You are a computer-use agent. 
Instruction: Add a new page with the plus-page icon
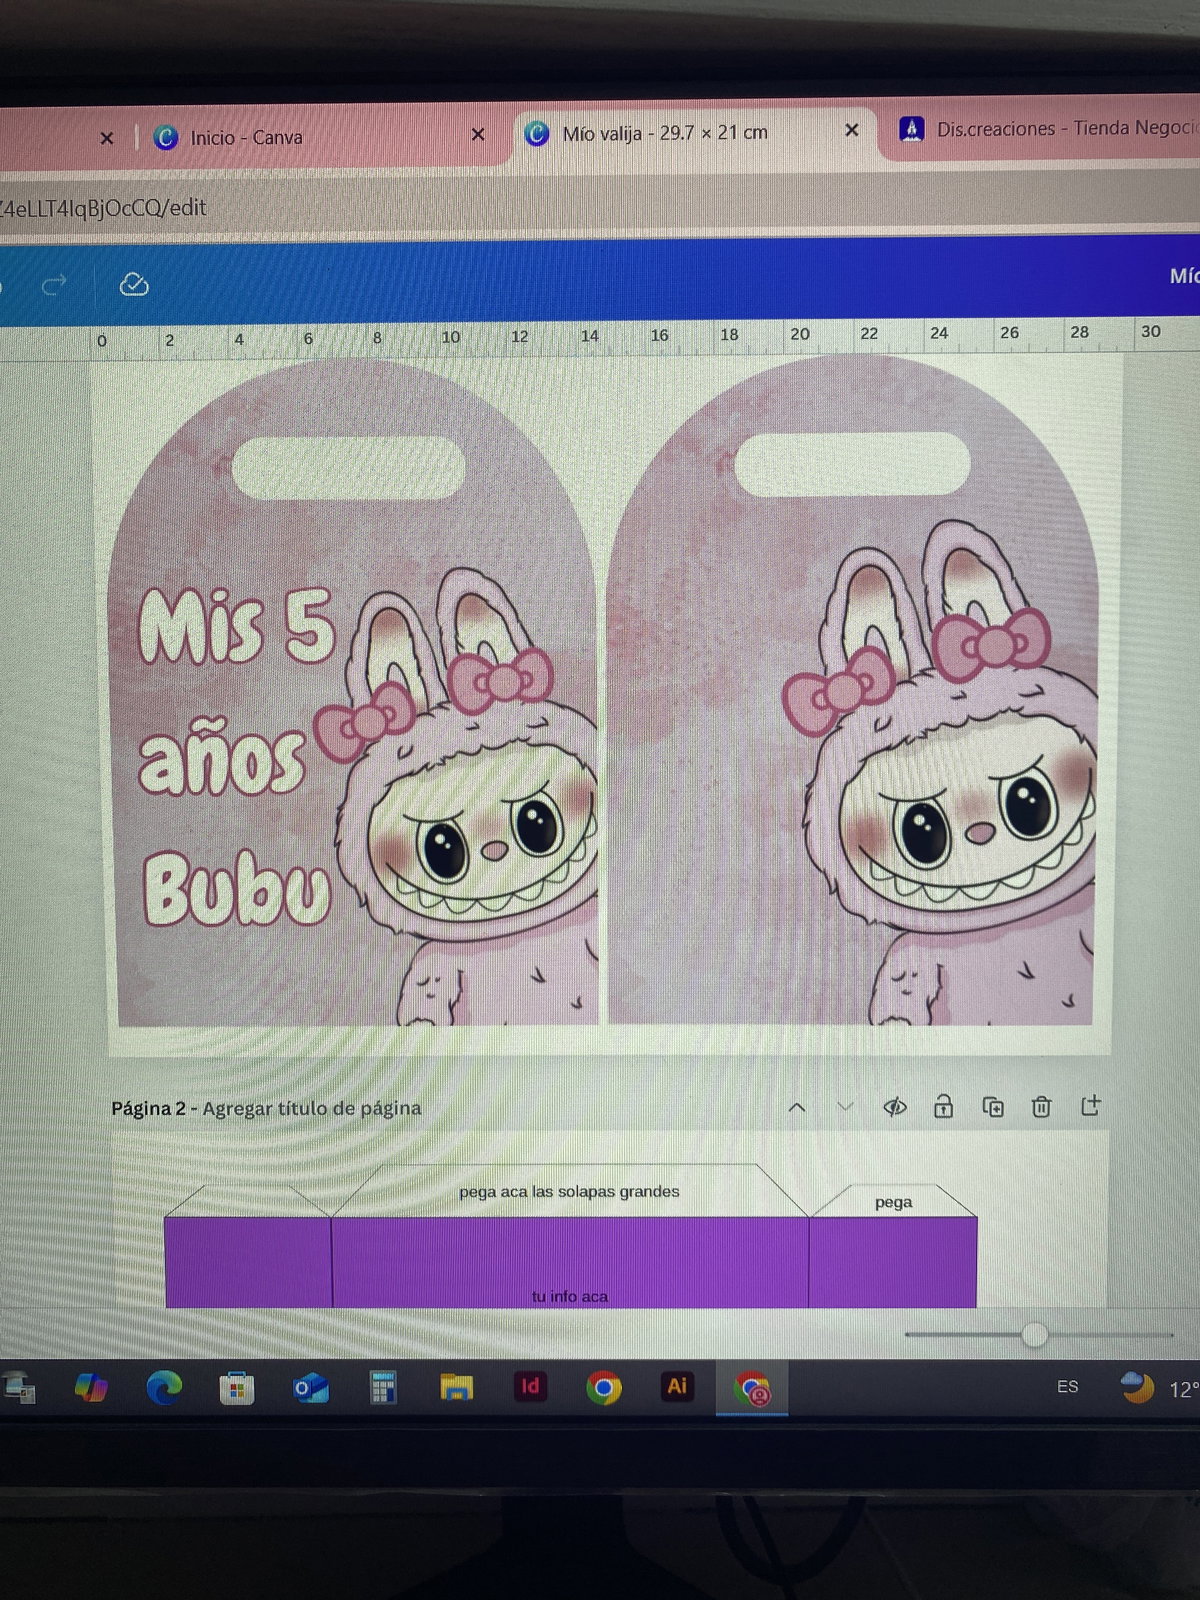[1090, 1105]
